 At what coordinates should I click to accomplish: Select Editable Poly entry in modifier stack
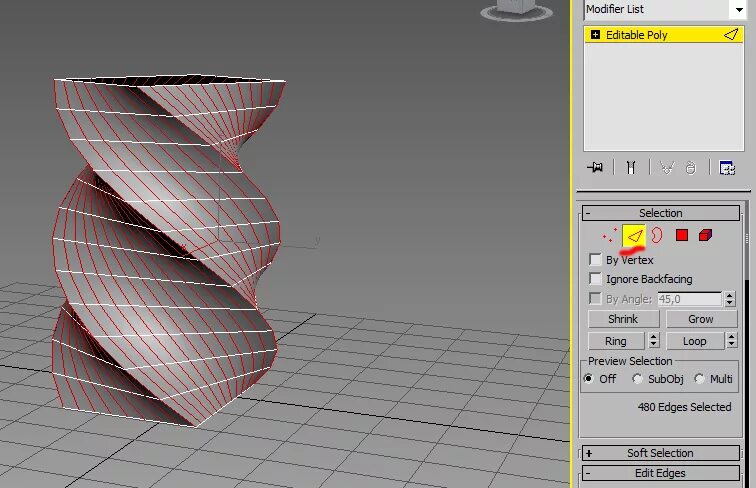pos(664,35)
